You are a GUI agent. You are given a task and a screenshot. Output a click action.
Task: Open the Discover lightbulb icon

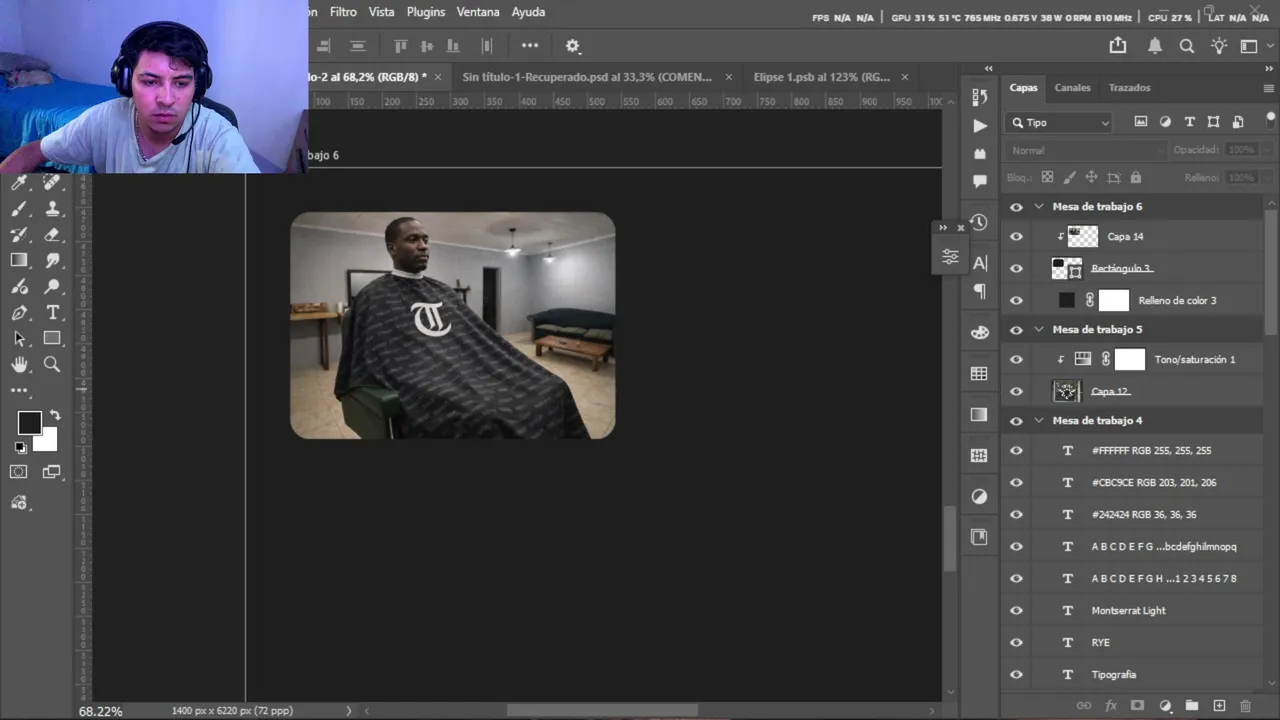pos(1218,45)
